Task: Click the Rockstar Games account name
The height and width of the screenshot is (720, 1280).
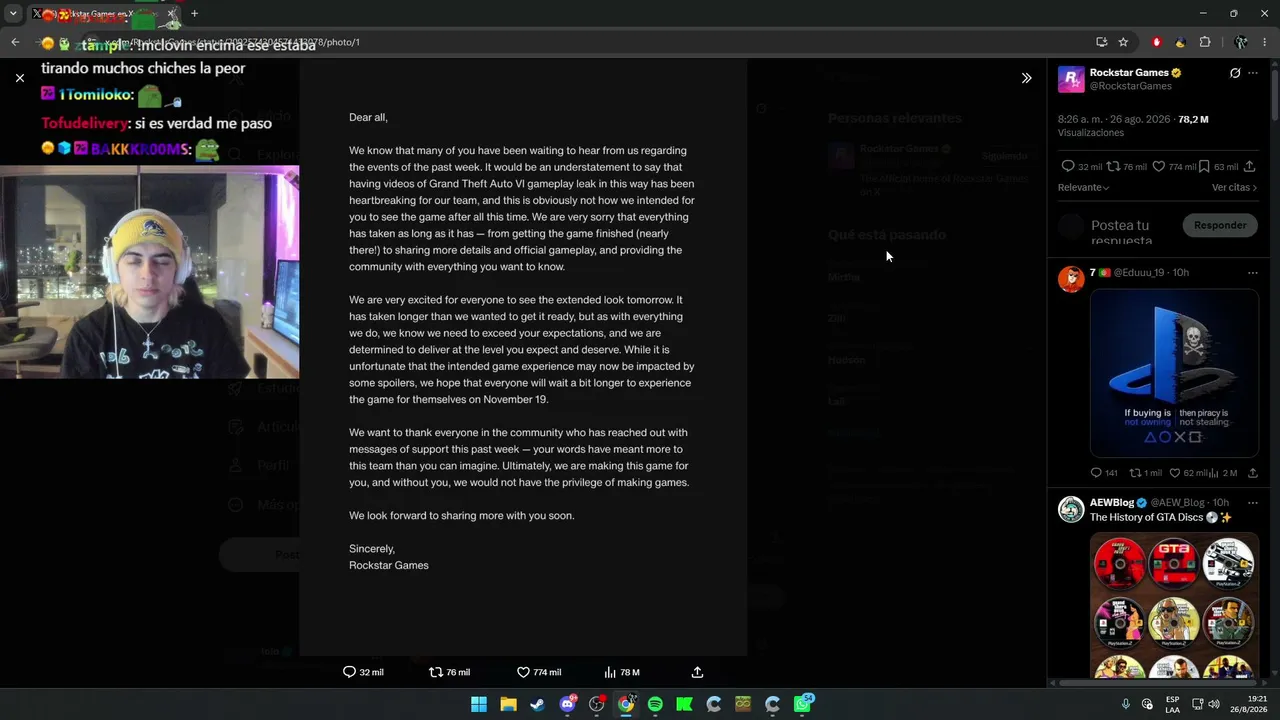Action: coord(1129,73)
